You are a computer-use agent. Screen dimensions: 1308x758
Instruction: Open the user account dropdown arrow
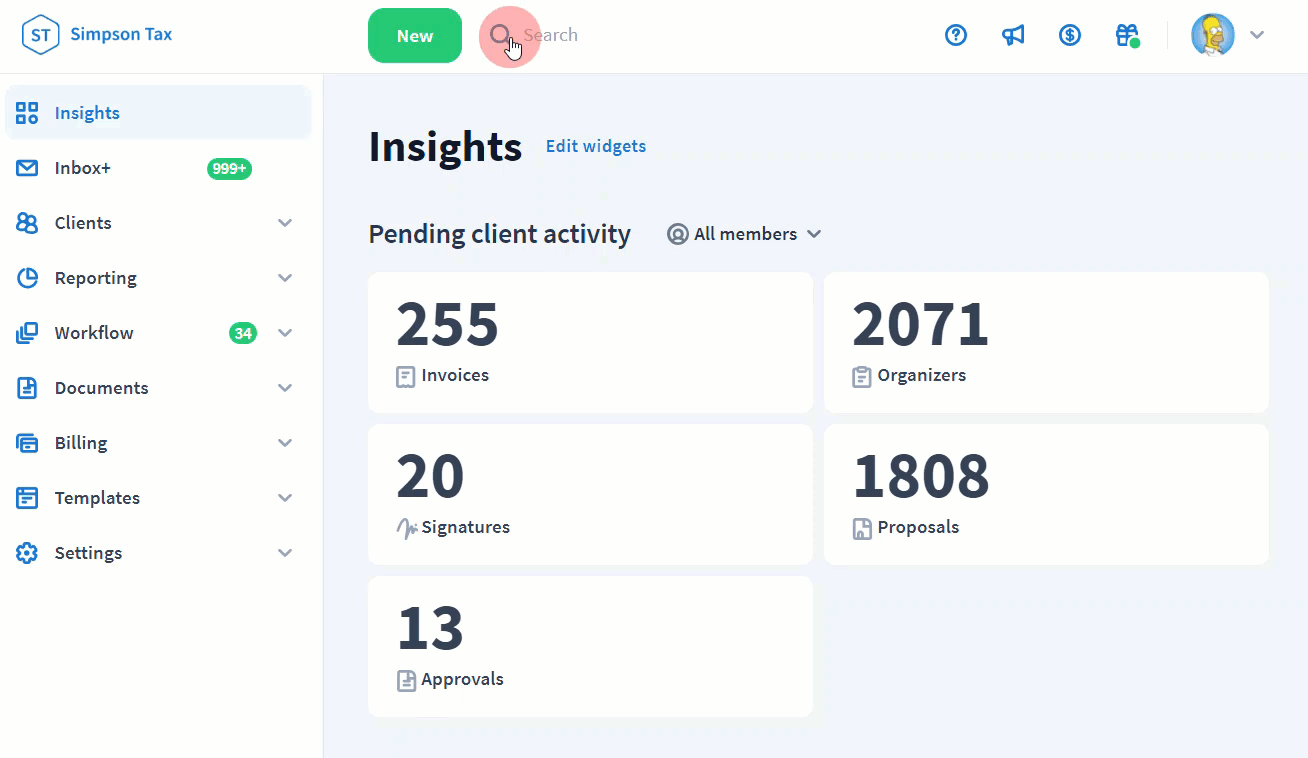(1257, 35)
